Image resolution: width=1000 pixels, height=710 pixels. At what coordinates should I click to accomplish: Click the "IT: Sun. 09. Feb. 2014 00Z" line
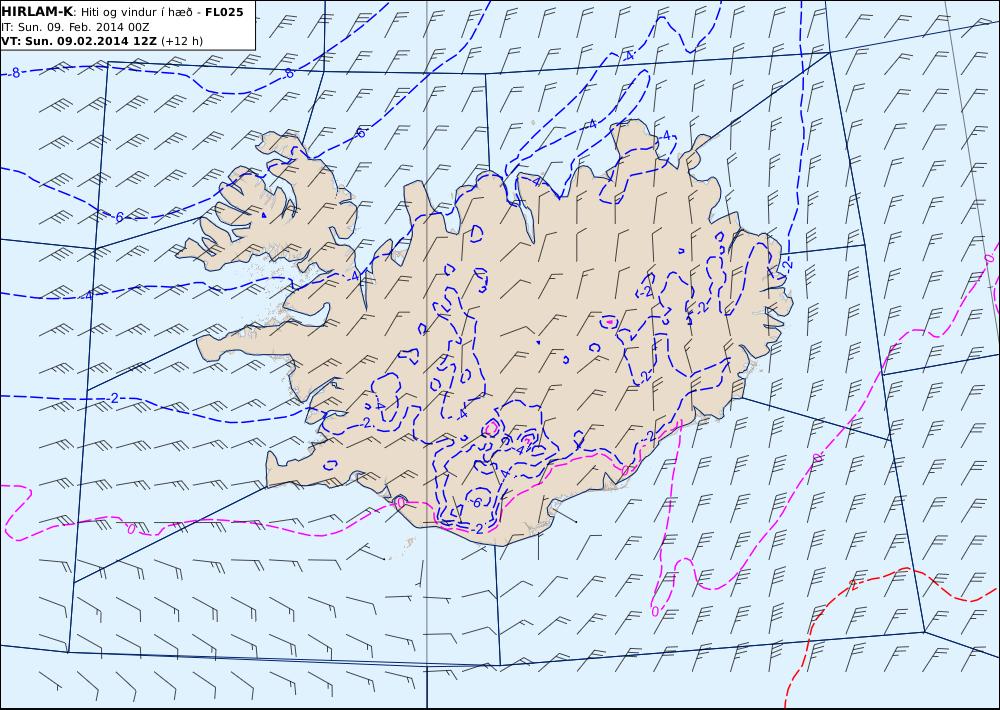pyautogui.click(x=75, y=27)
